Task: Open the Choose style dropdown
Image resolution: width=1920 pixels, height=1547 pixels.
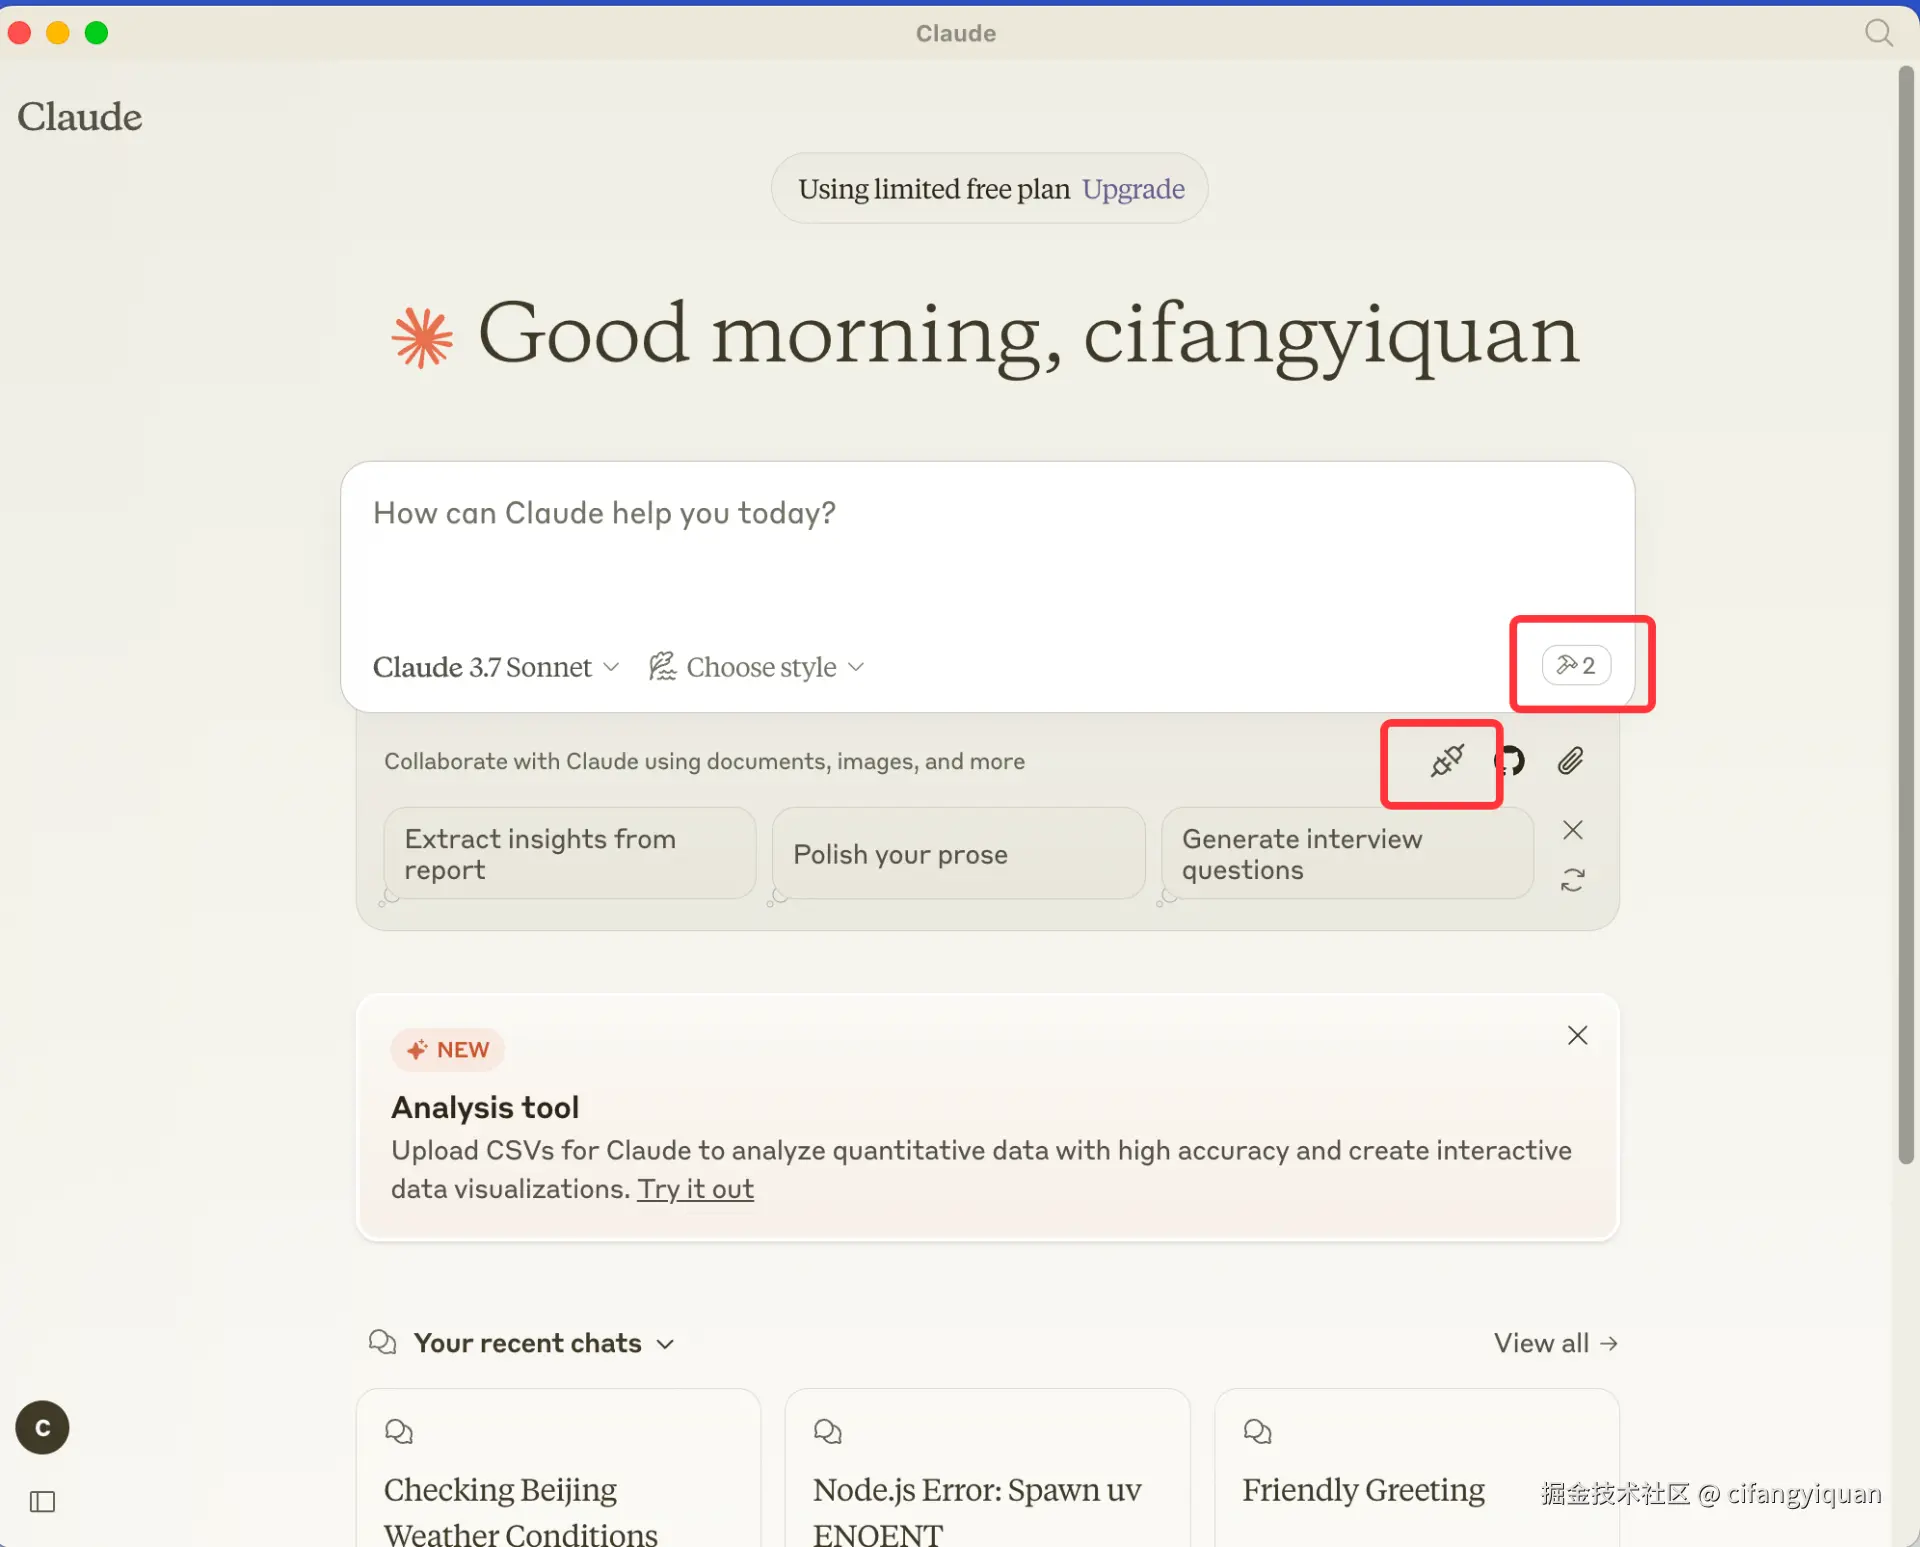Action: click(757, 667)
